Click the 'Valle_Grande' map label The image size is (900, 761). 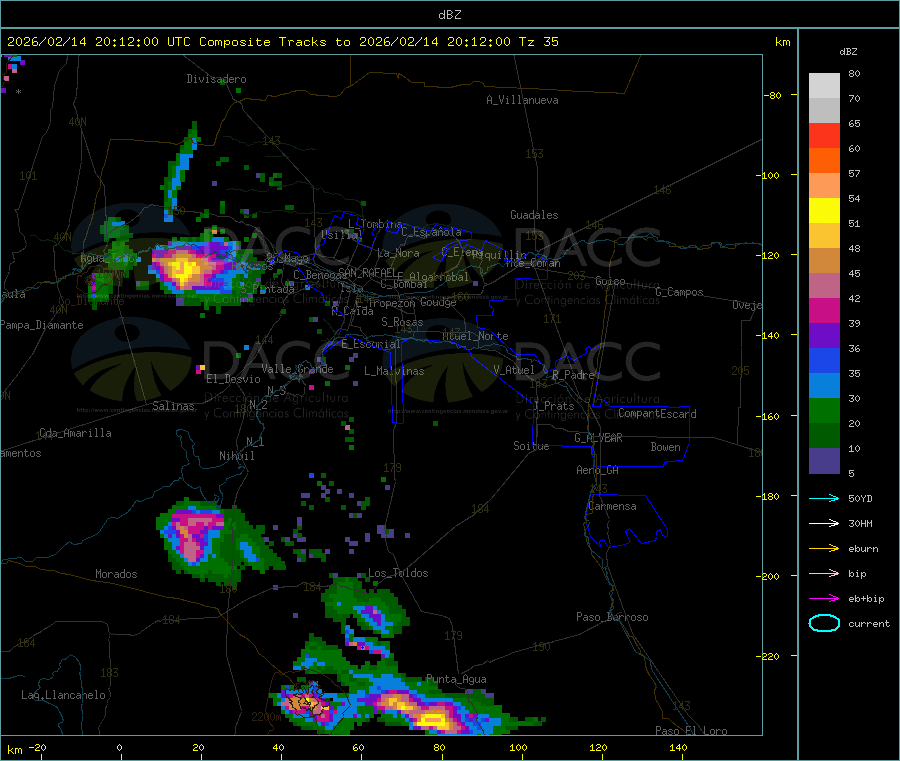coord(297,369)
